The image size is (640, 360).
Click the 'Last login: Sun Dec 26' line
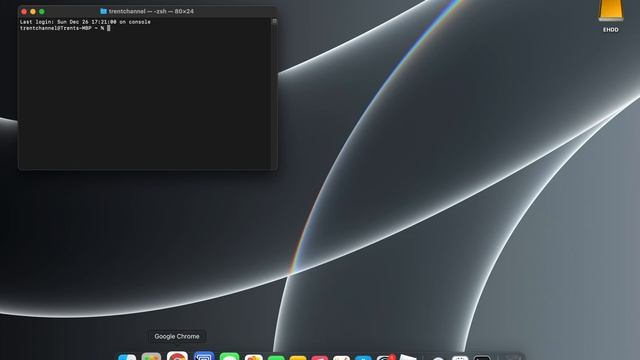pyautogui.click(x=85, y=22)
